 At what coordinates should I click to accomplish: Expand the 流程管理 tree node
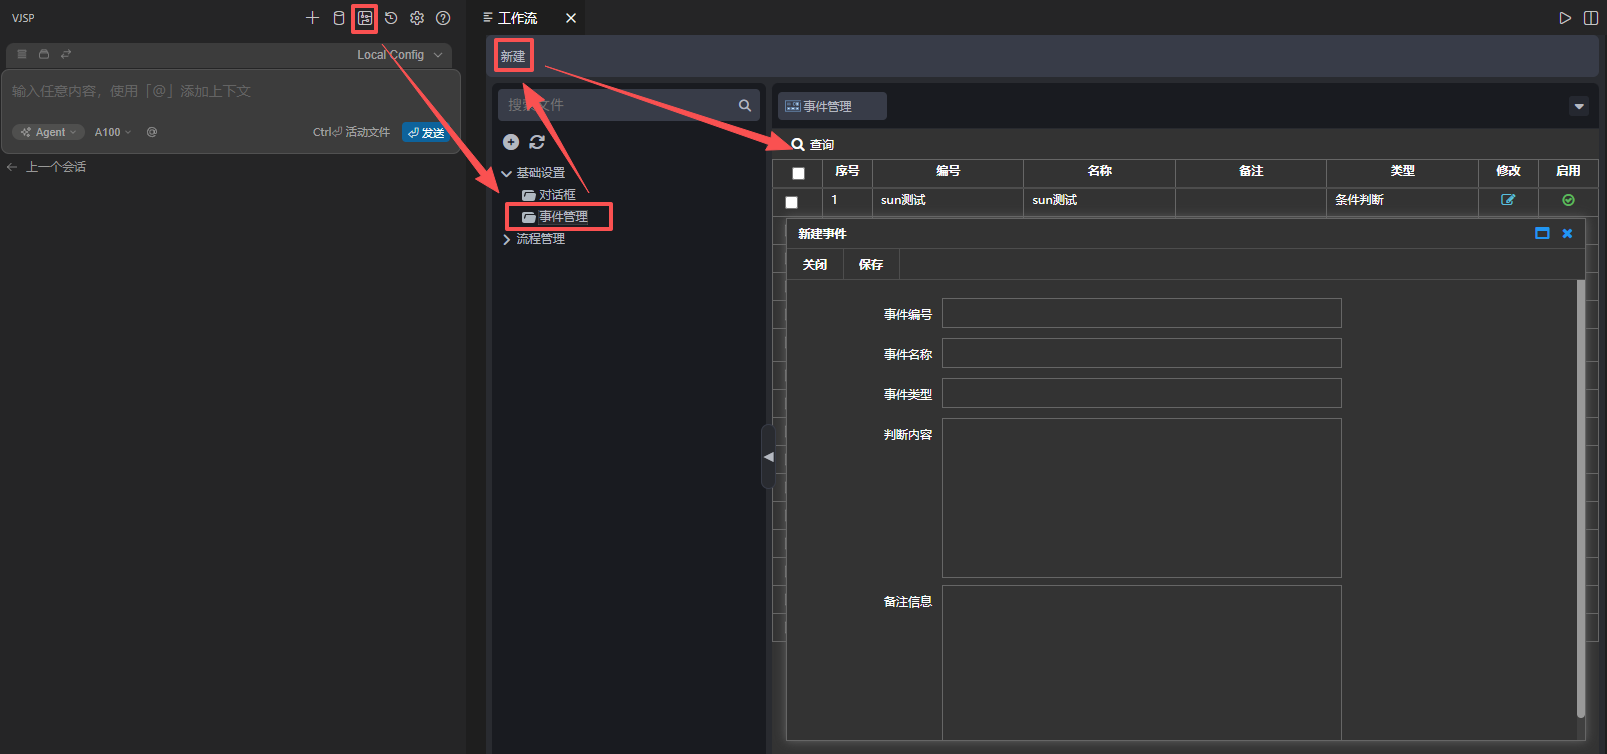(x=507, y=239)
